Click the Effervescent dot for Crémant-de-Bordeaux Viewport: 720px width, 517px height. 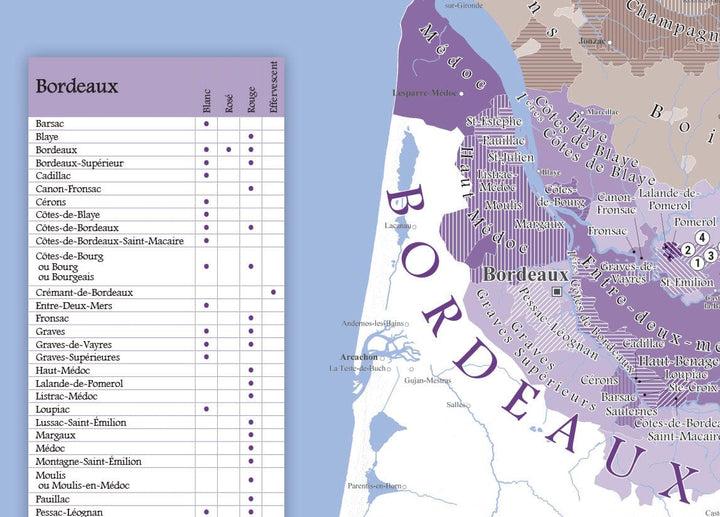pyautogui.click(x=273, y=292)
